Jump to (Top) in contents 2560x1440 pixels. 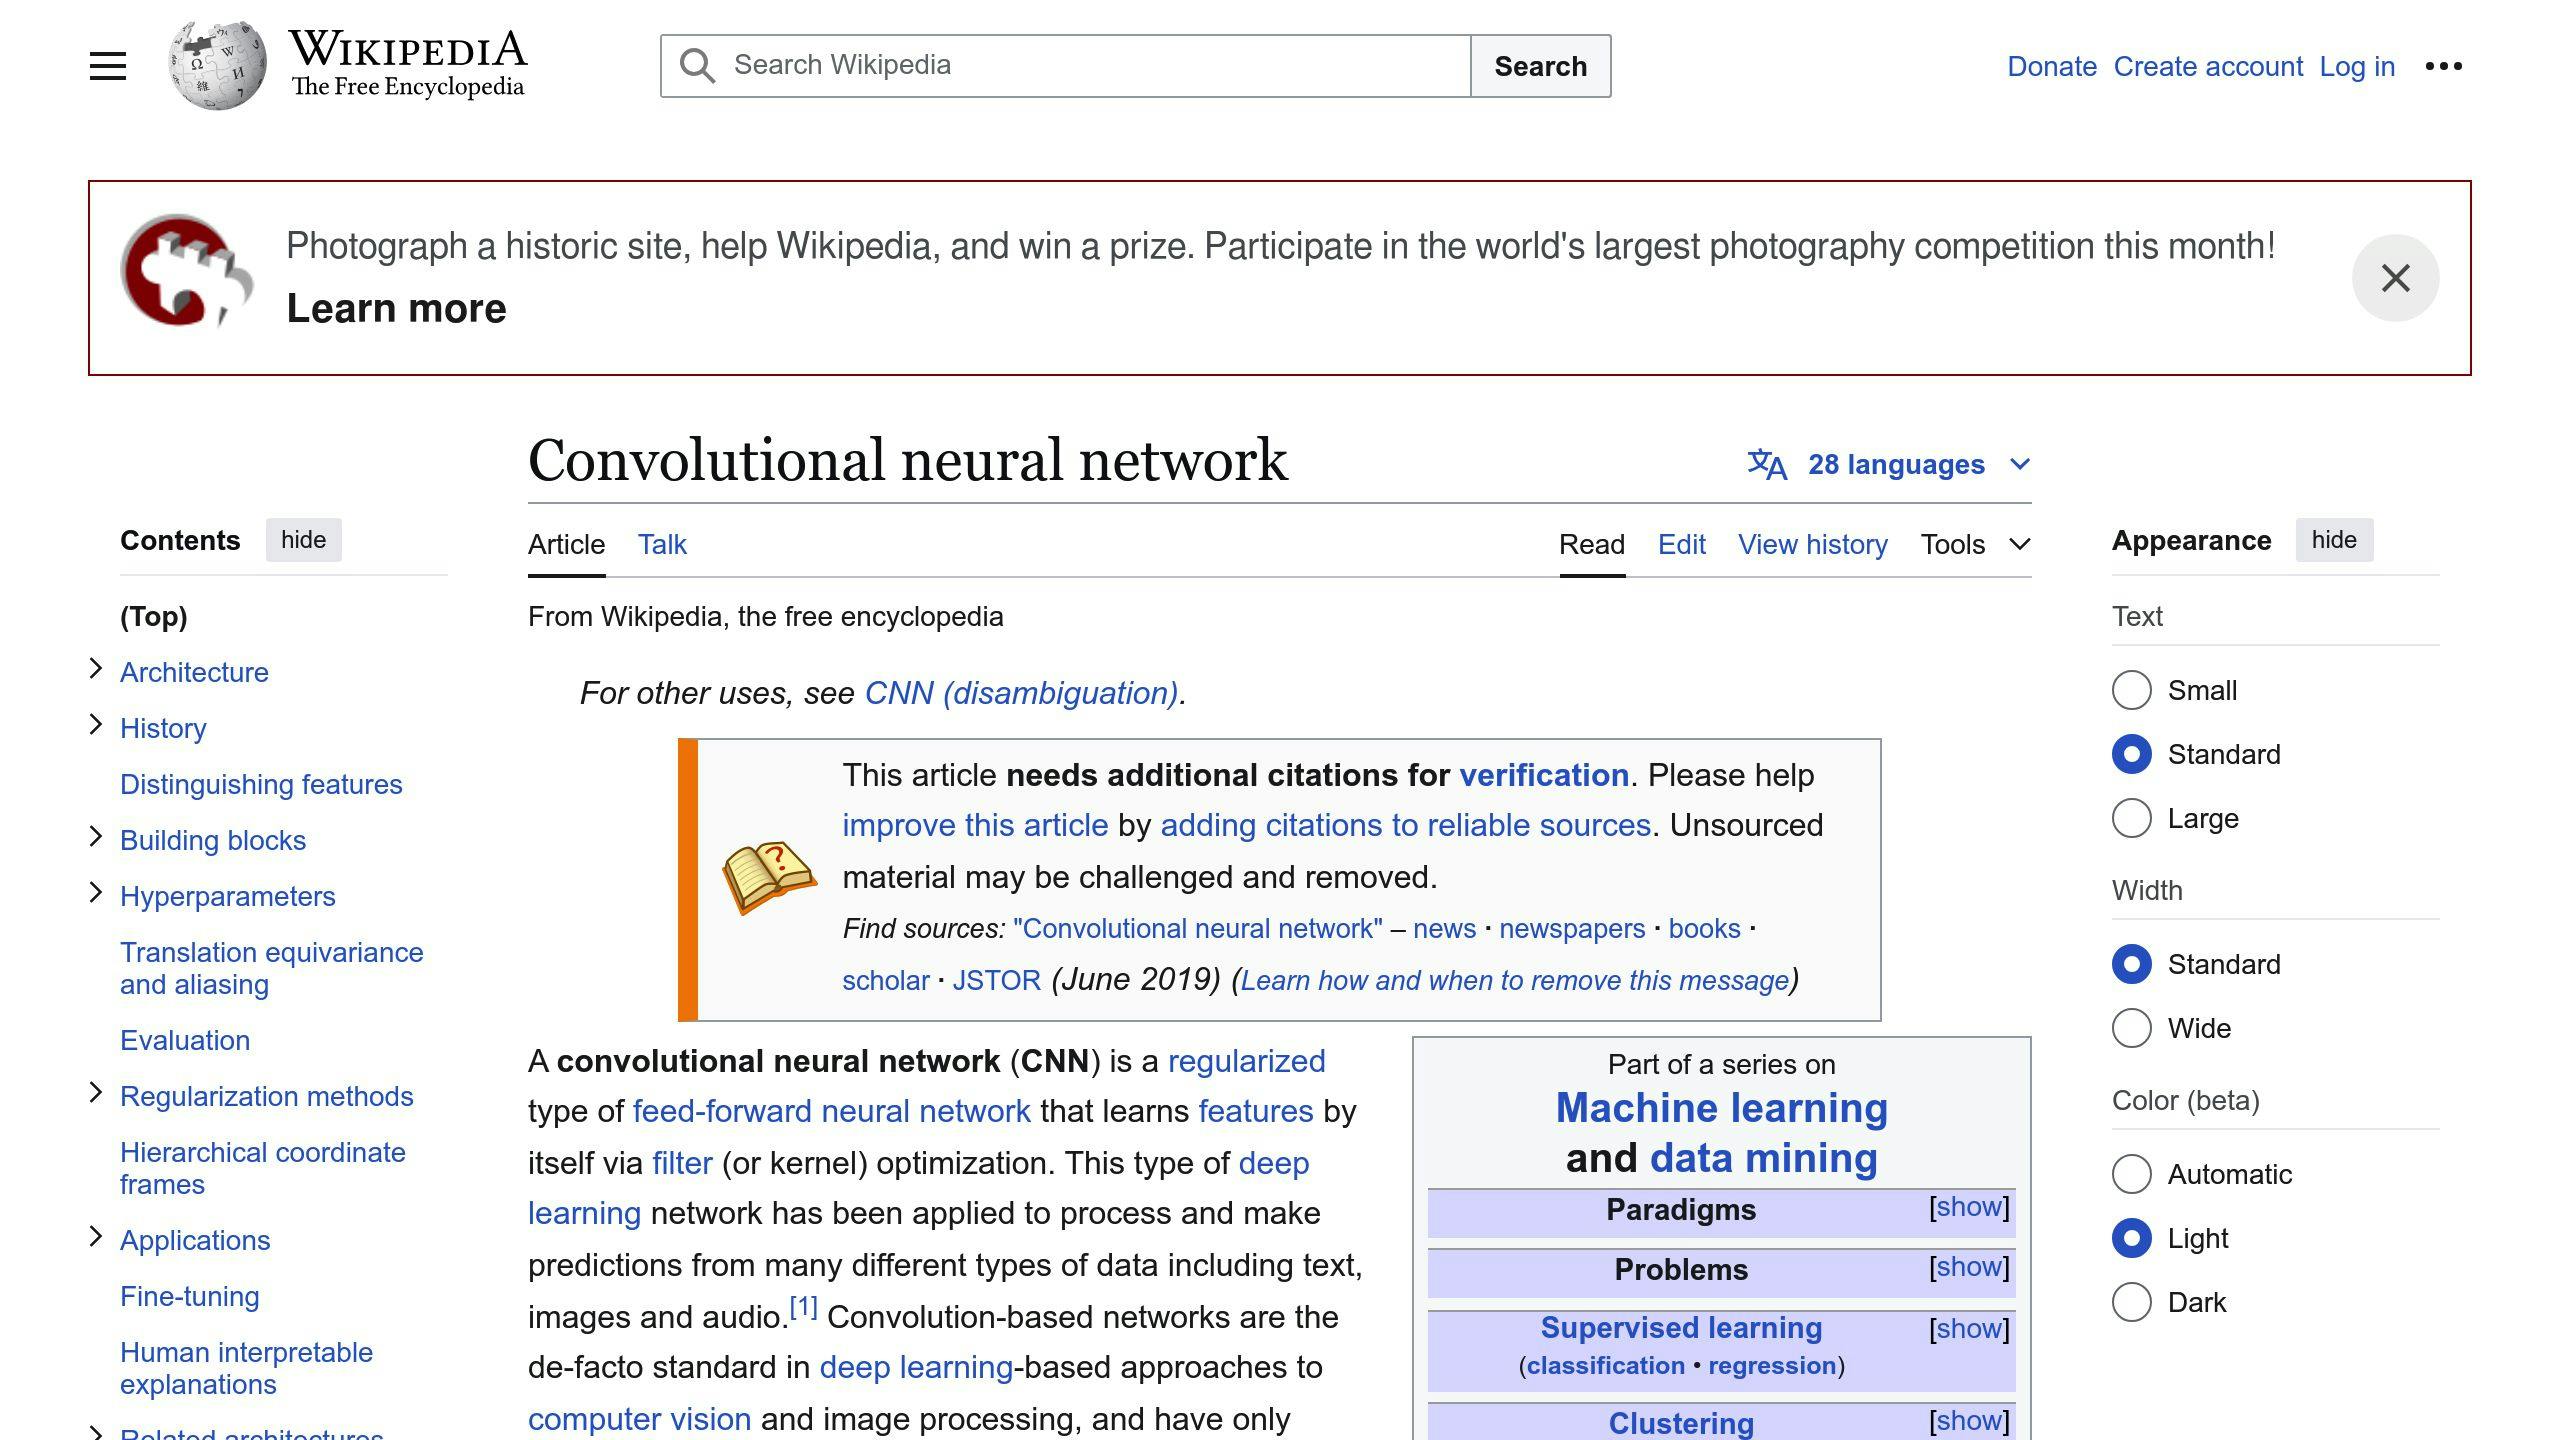pos(154,616)
